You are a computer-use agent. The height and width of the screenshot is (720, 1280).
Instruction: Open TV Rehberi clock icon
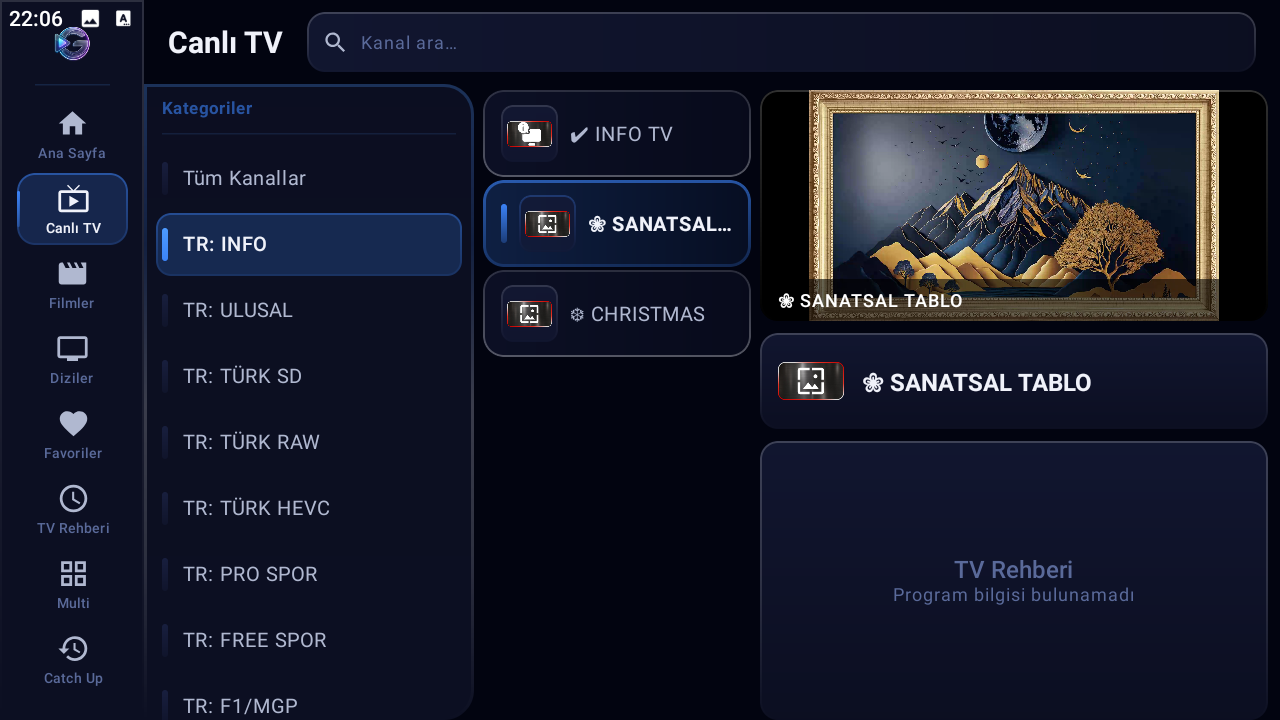pos(72,499)
